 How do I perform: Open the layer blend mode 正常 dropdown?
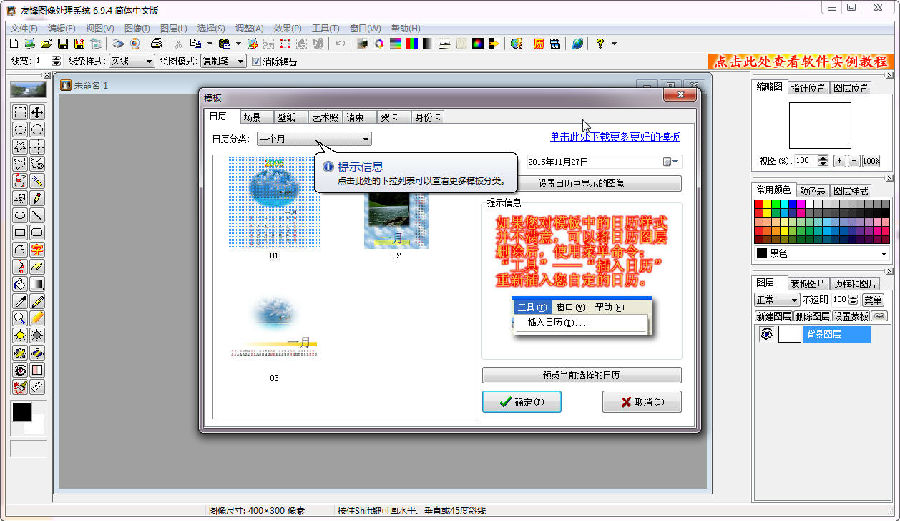(794, 300)
